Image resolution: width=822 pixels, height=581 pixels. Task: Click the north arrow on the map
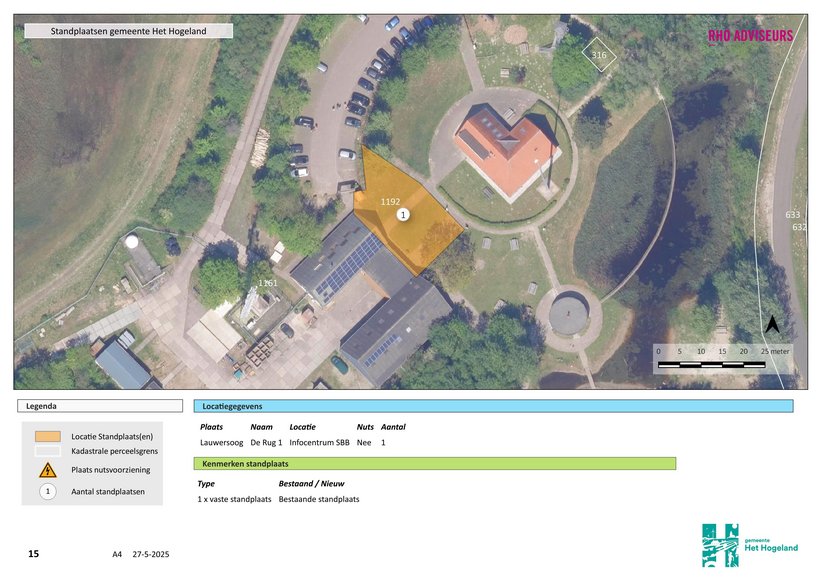coord(772,325)
